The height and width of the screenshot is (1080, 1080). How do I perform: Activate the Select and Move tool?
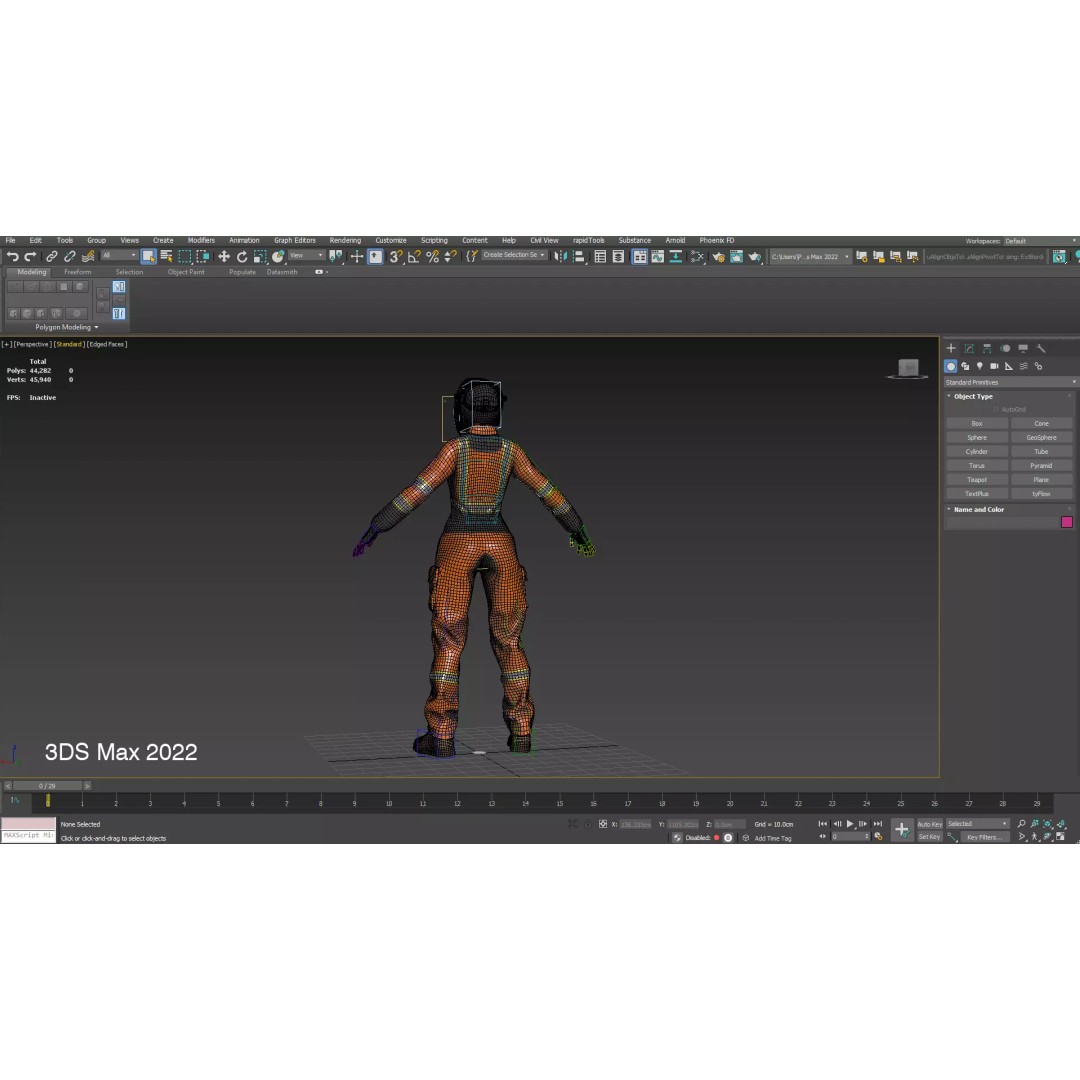(x=224, y=257)
